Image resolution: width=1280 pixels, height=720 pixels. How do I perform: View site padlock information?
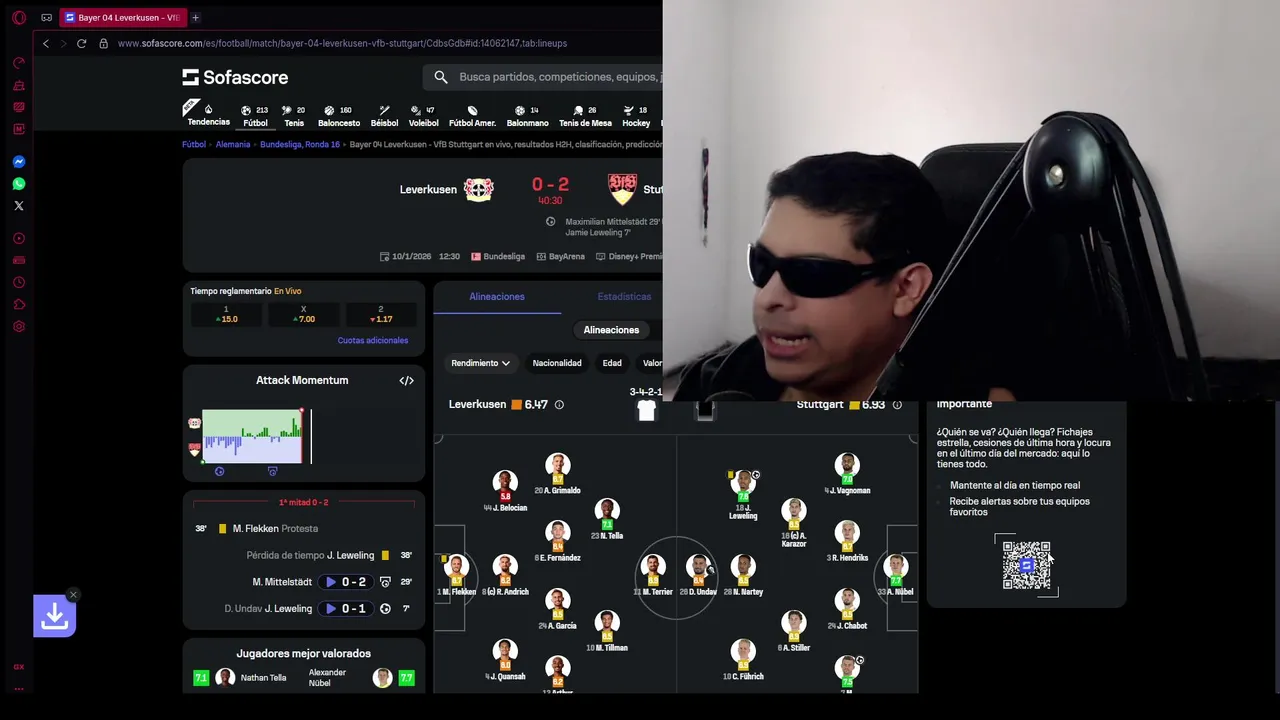coord(103,43)
